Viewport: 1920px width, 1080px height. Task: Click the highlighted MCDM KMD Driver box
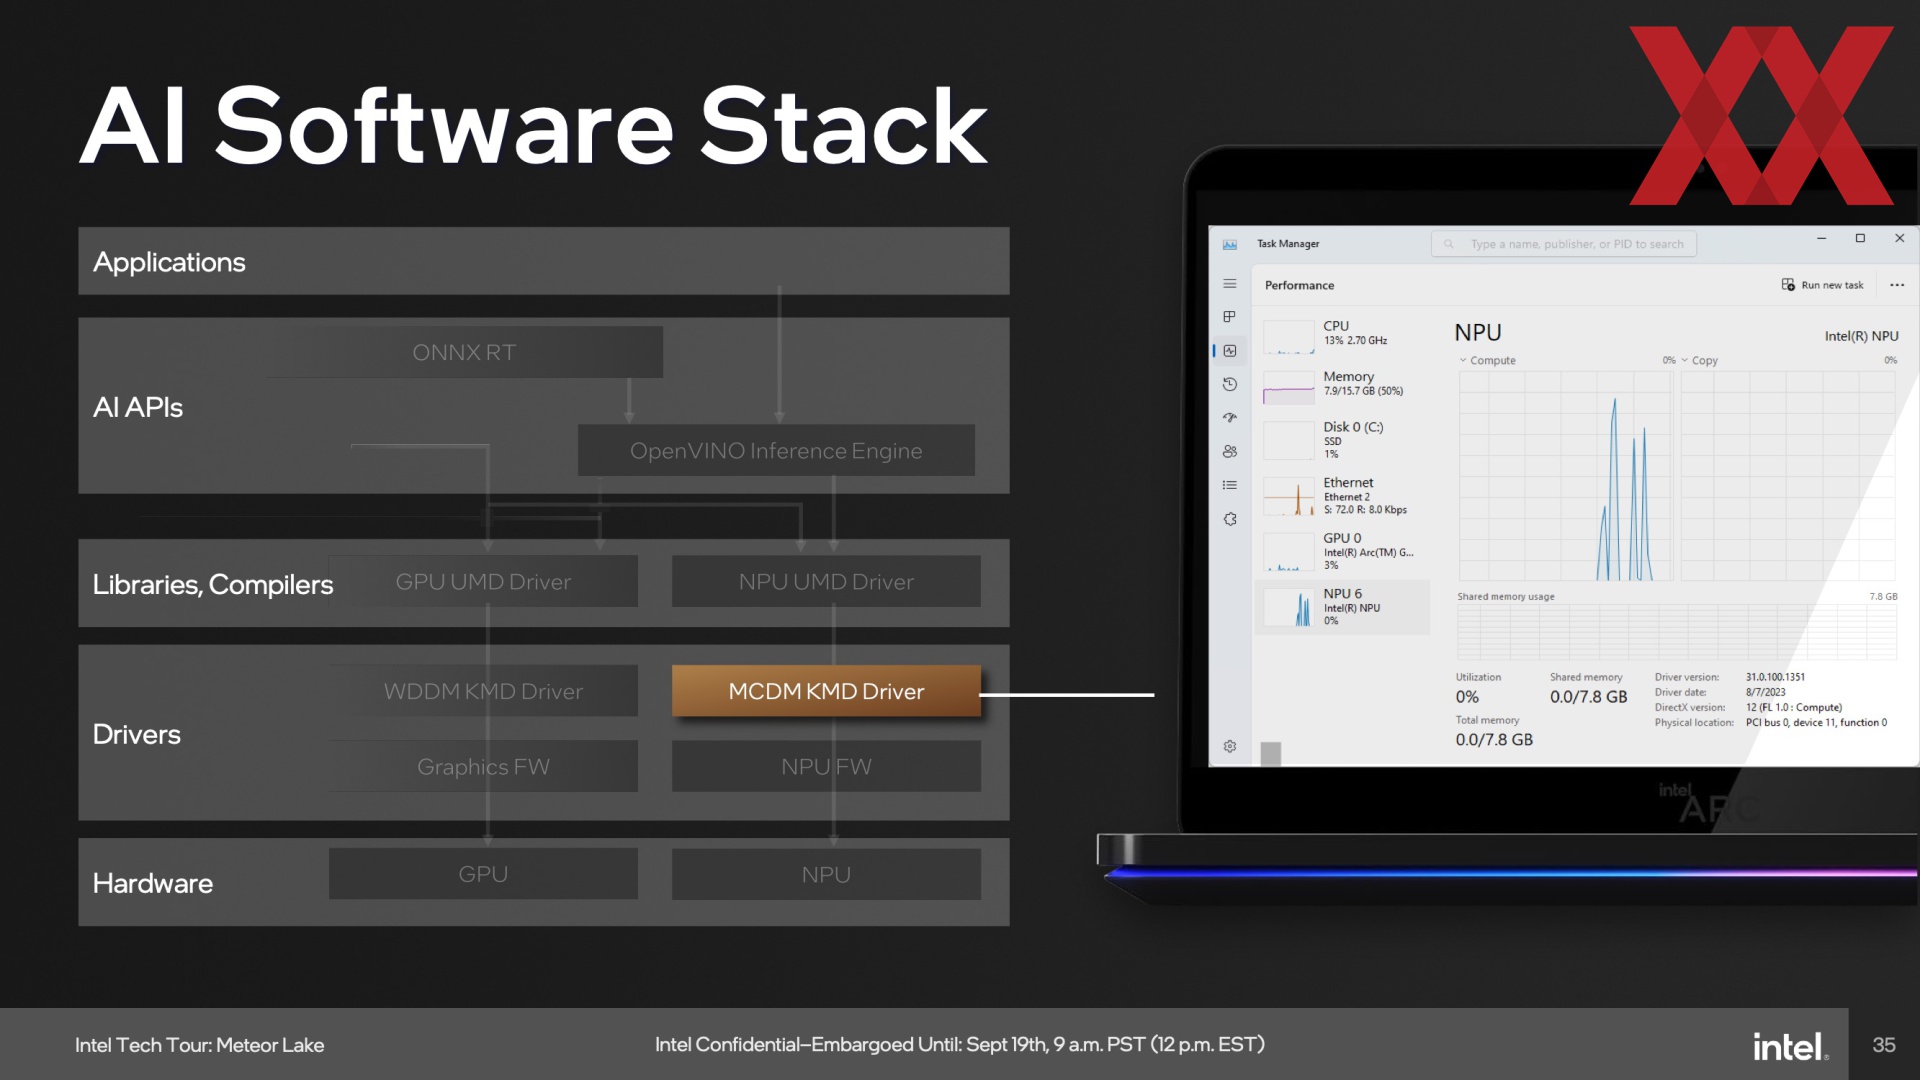[826, 691]
